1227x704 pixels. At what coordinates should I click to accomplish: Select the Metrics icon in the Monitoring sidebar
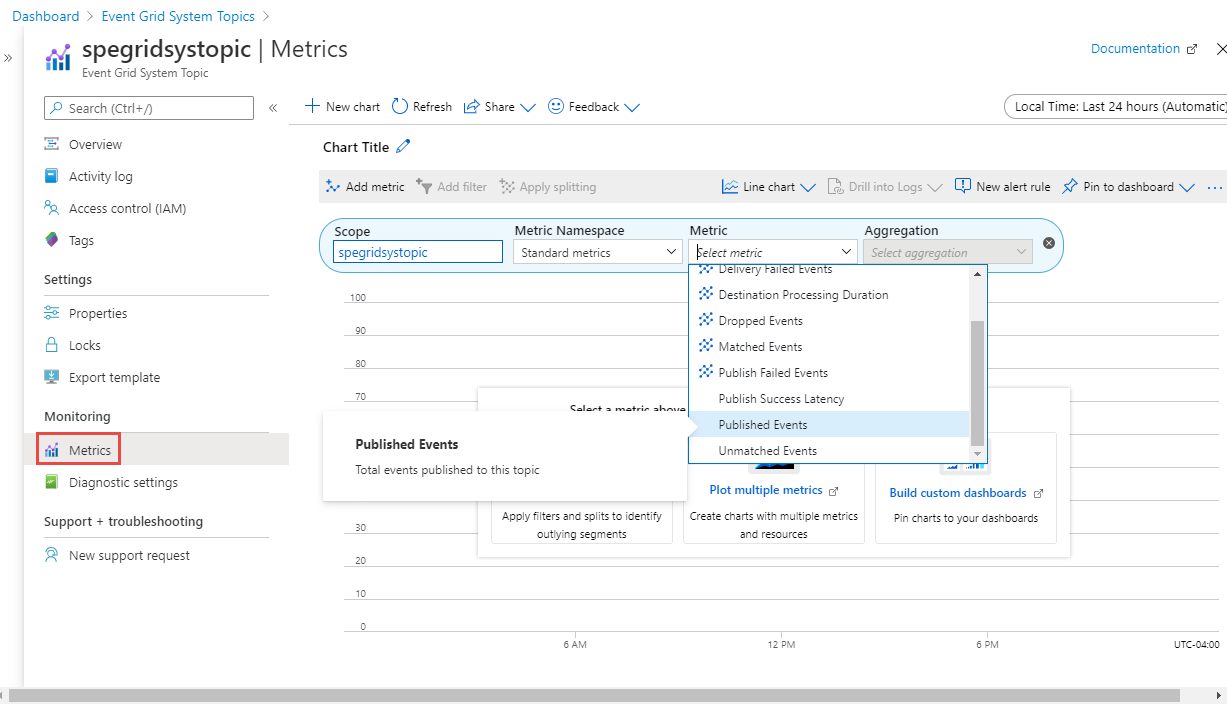54,449
